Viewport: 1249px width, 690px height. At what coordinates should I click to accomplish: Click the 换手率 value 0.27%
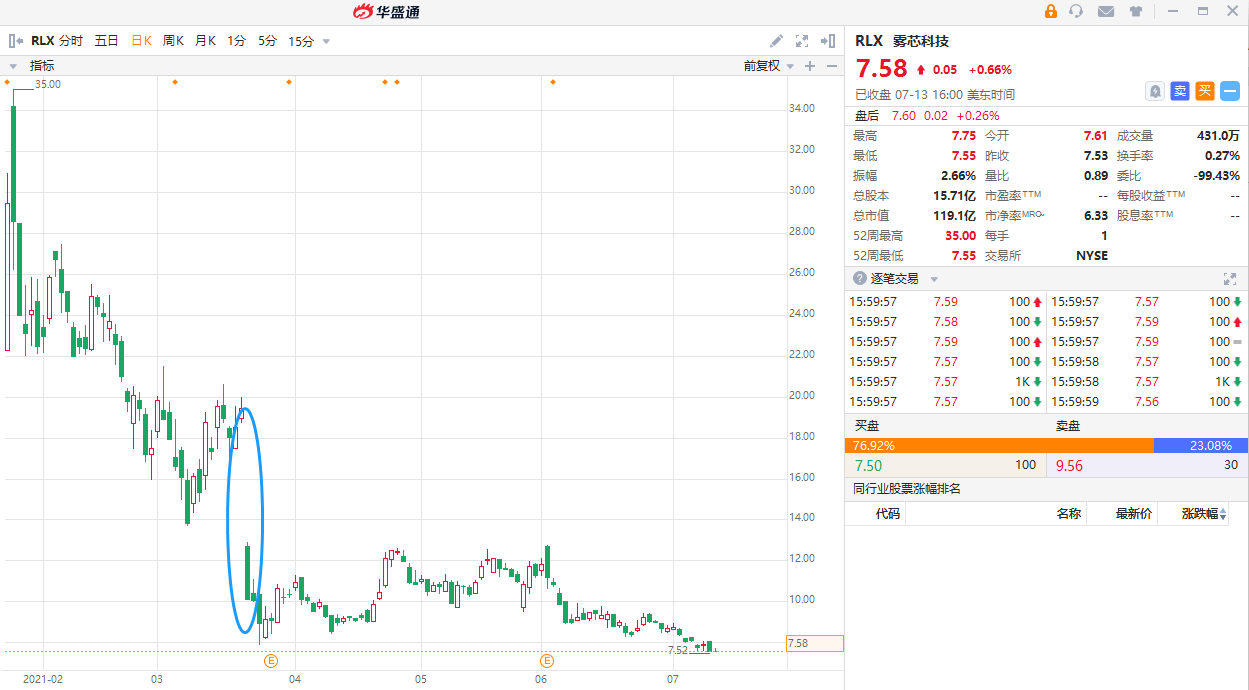coord(1222,156)
